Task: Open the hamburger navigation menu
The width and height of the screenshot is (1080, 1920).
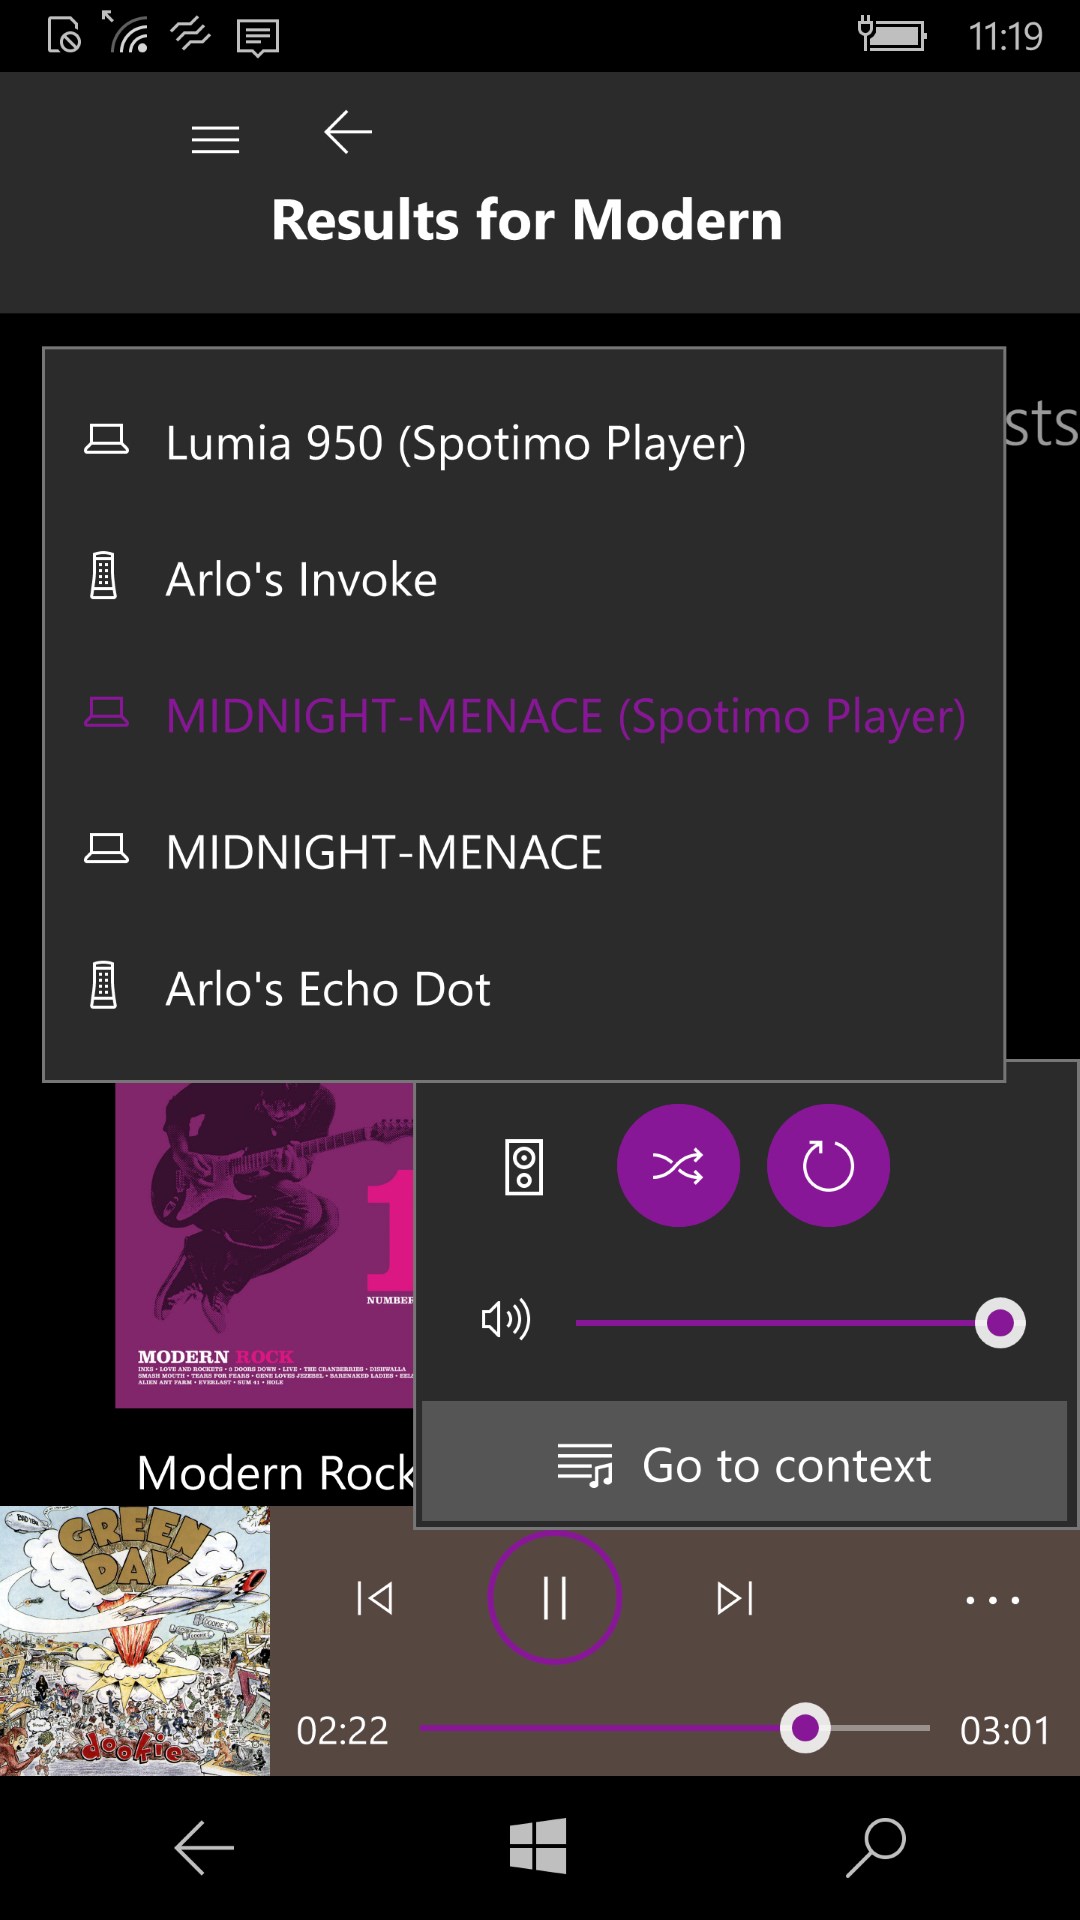Action: pyautogui.click(x=215, y=139)
